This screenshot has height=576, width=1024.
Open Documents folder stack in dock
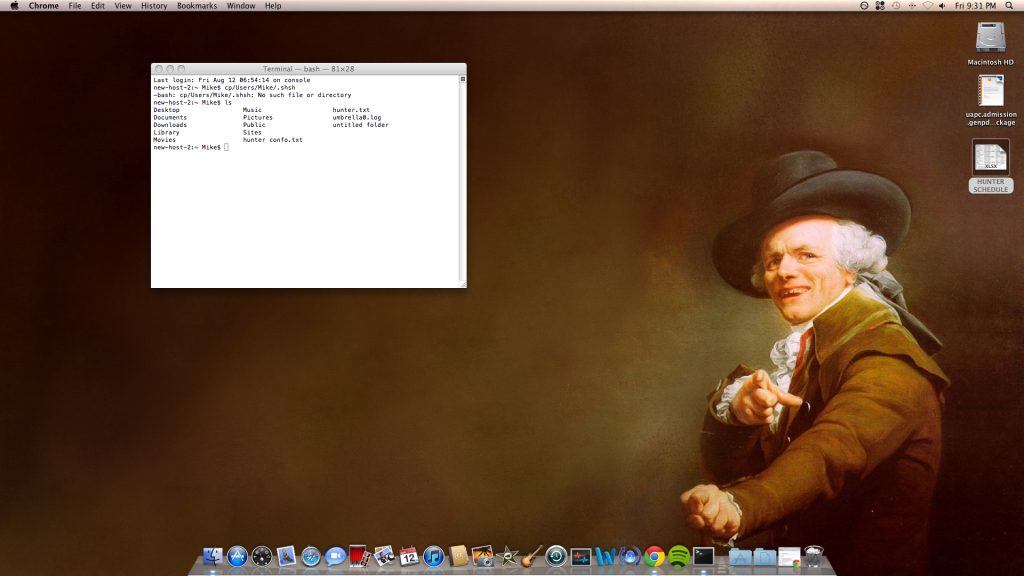(x=765, y=557)
